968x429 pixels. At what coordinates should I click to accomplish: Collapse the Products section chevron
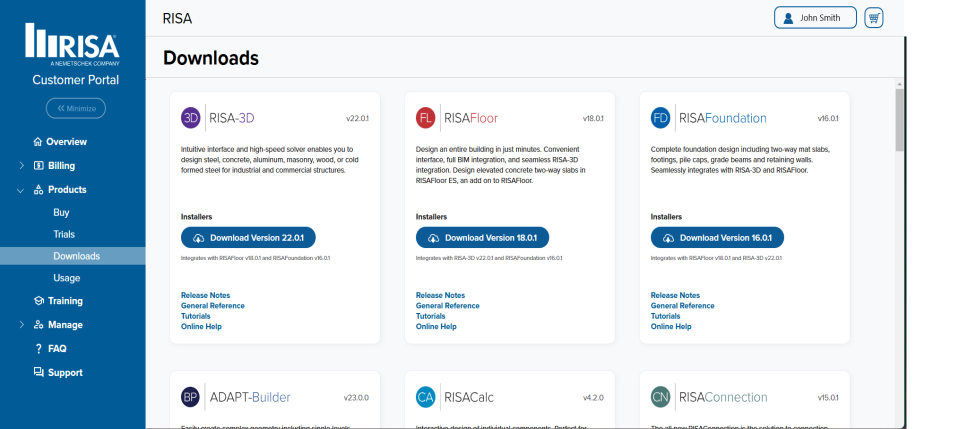coord(21,190)
